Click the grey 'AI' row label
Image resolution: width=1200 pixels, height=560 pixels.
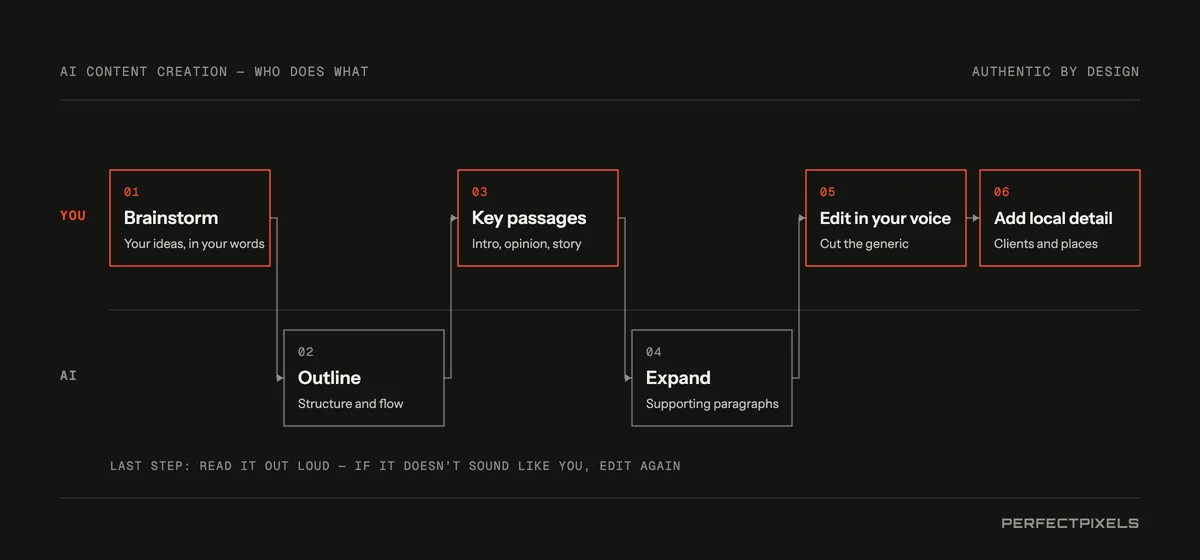68,376
